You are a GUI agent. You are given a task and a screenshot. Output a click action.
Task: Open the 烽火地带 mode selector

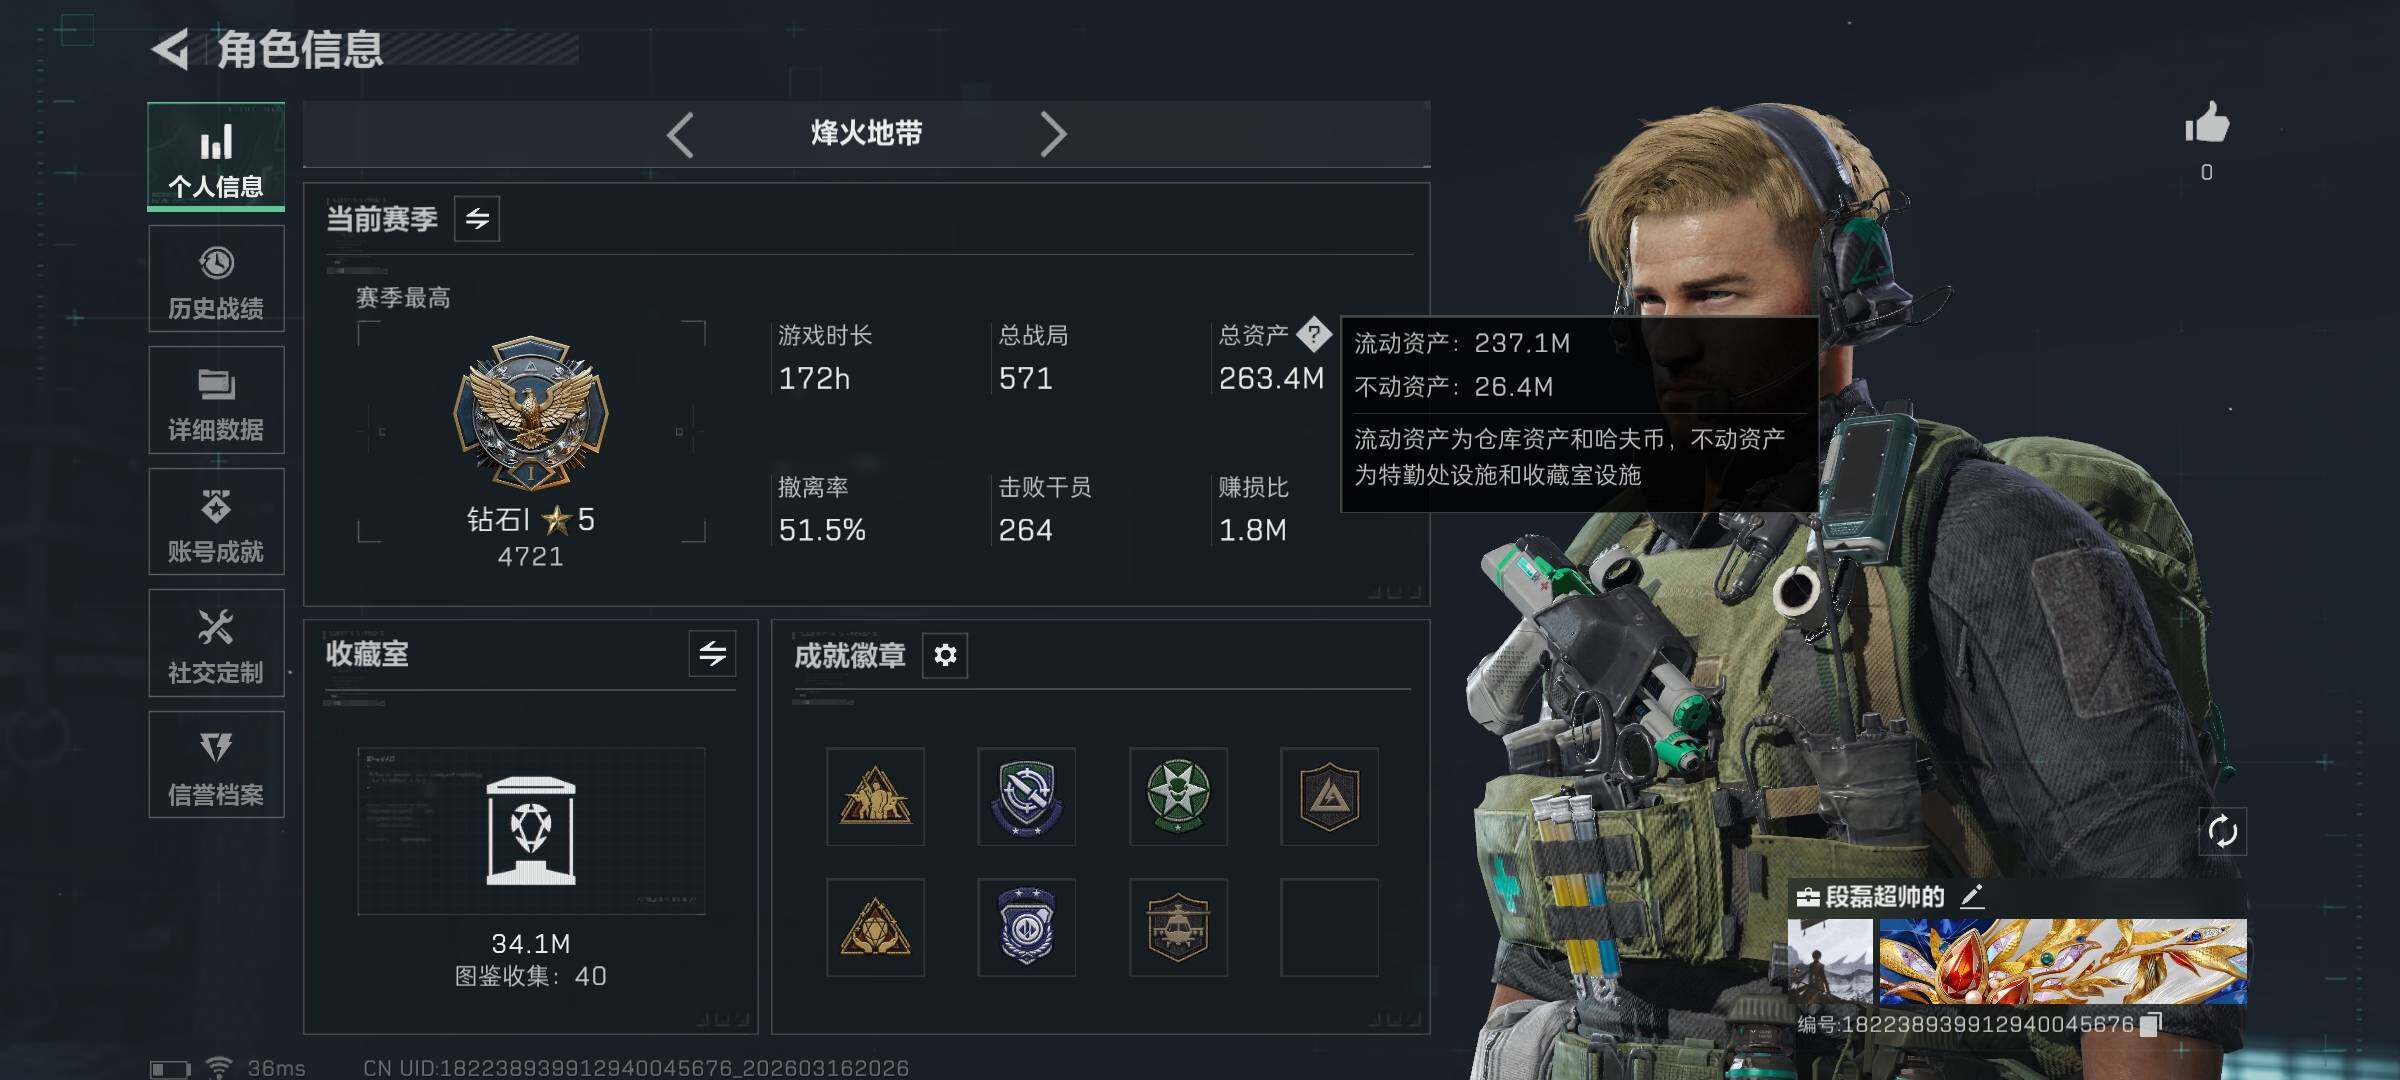(x=867, y=133)
